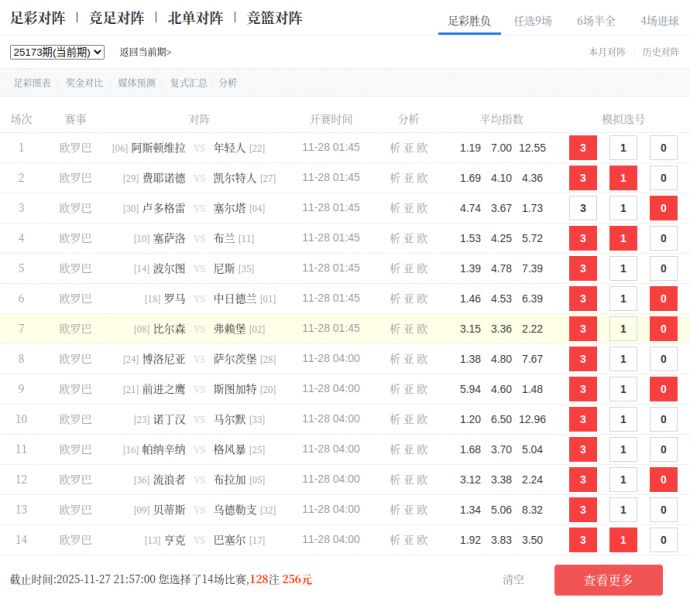690x601 pixels.
Task: Open the 25173期 period dropdown
Action: pos(57,52)
